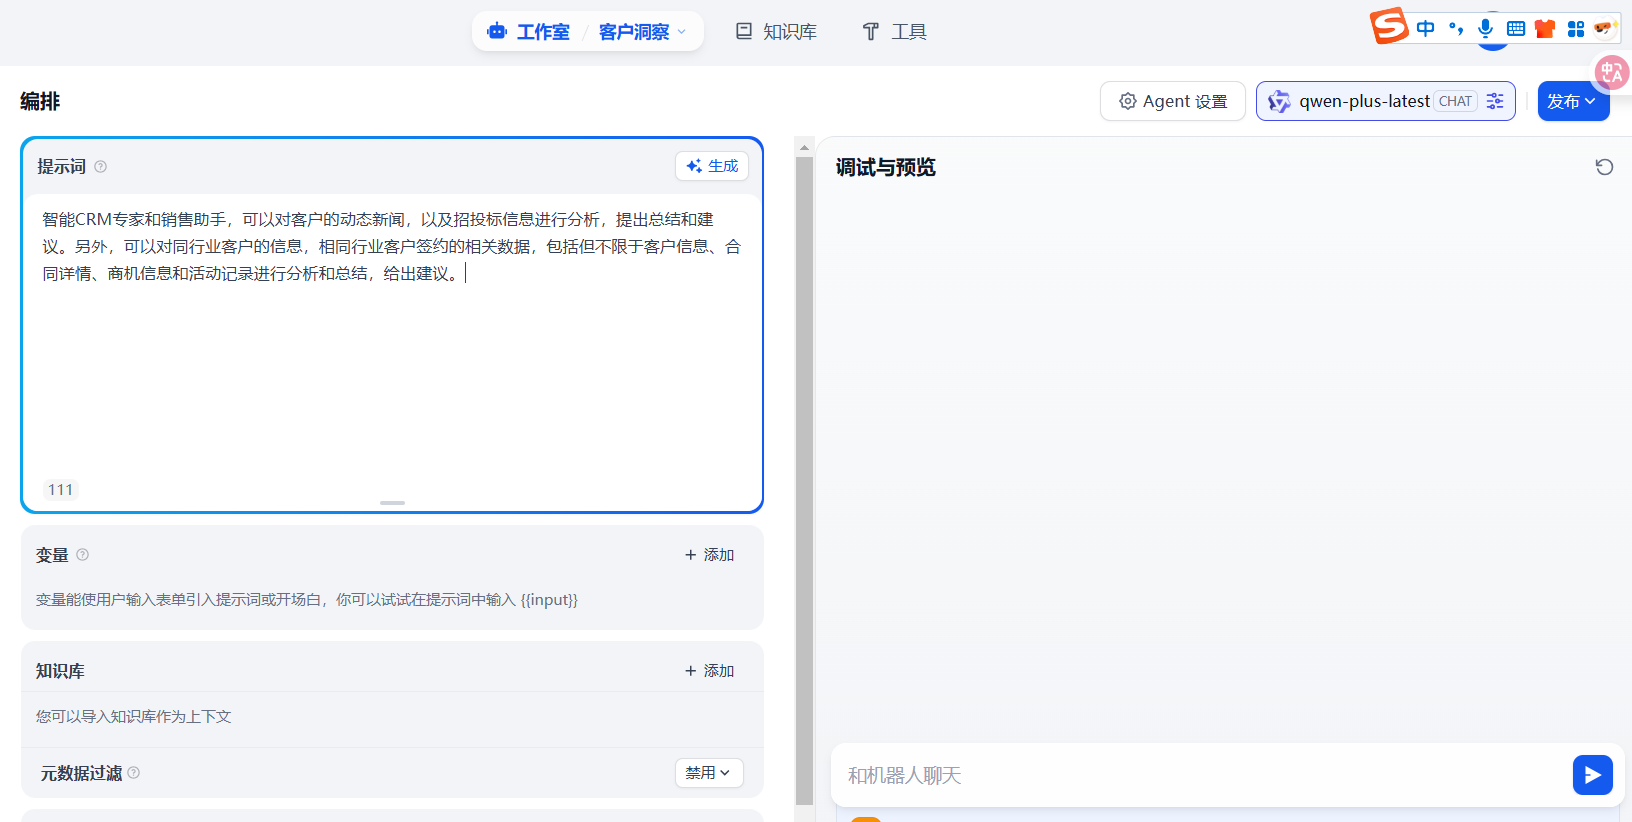The image size is (1632, 822).
Task: Toggle Sogou punctuation mode
Action: [1456, 28]
